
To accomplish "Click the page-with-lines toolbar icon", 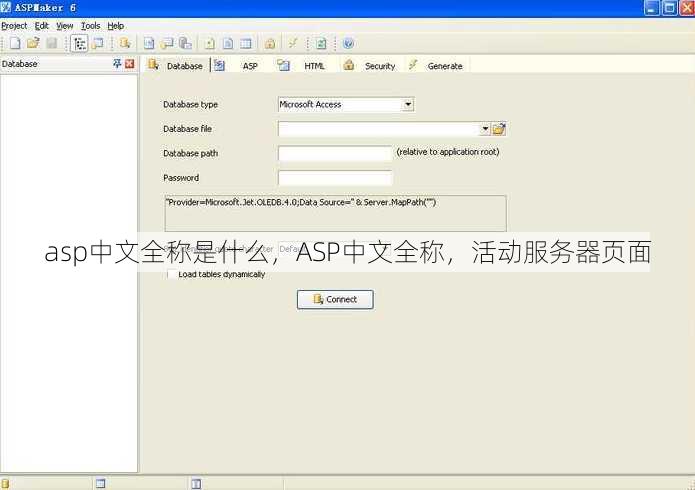I will [228, 43].
